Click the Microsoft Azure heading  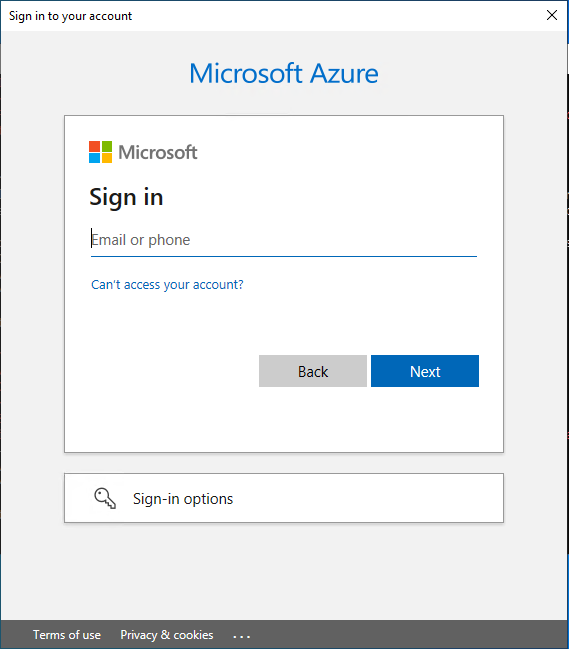coord(284,74)
